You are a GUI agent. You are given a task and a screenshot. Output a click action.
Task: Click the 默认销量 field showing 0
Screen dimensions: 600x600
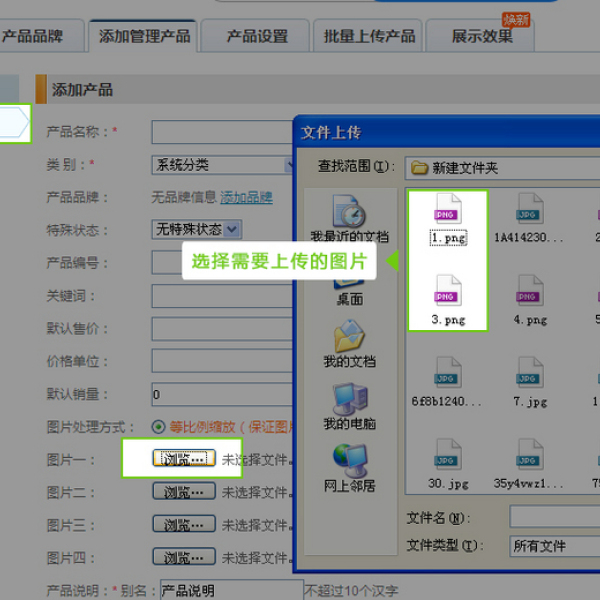(x=222, y=394)
